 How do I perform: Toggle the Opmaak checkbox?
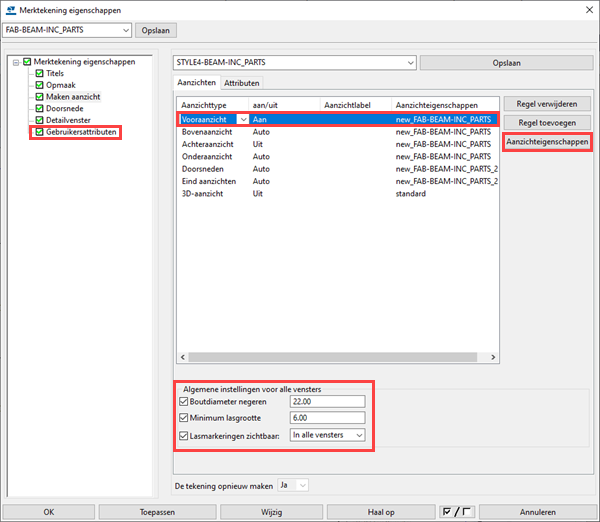pyautogui.click(x=39, y=85)
